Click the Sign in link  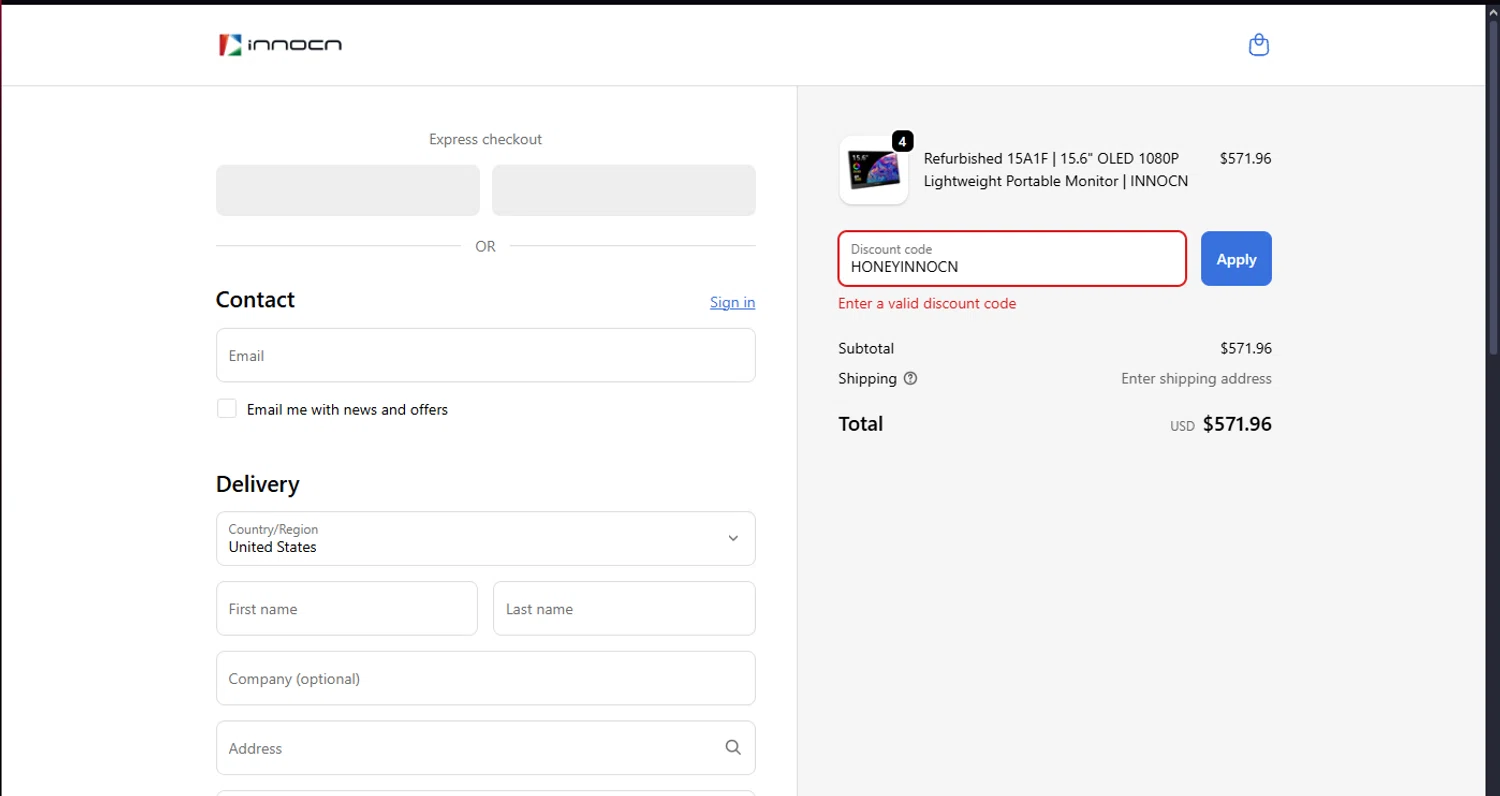732,302
